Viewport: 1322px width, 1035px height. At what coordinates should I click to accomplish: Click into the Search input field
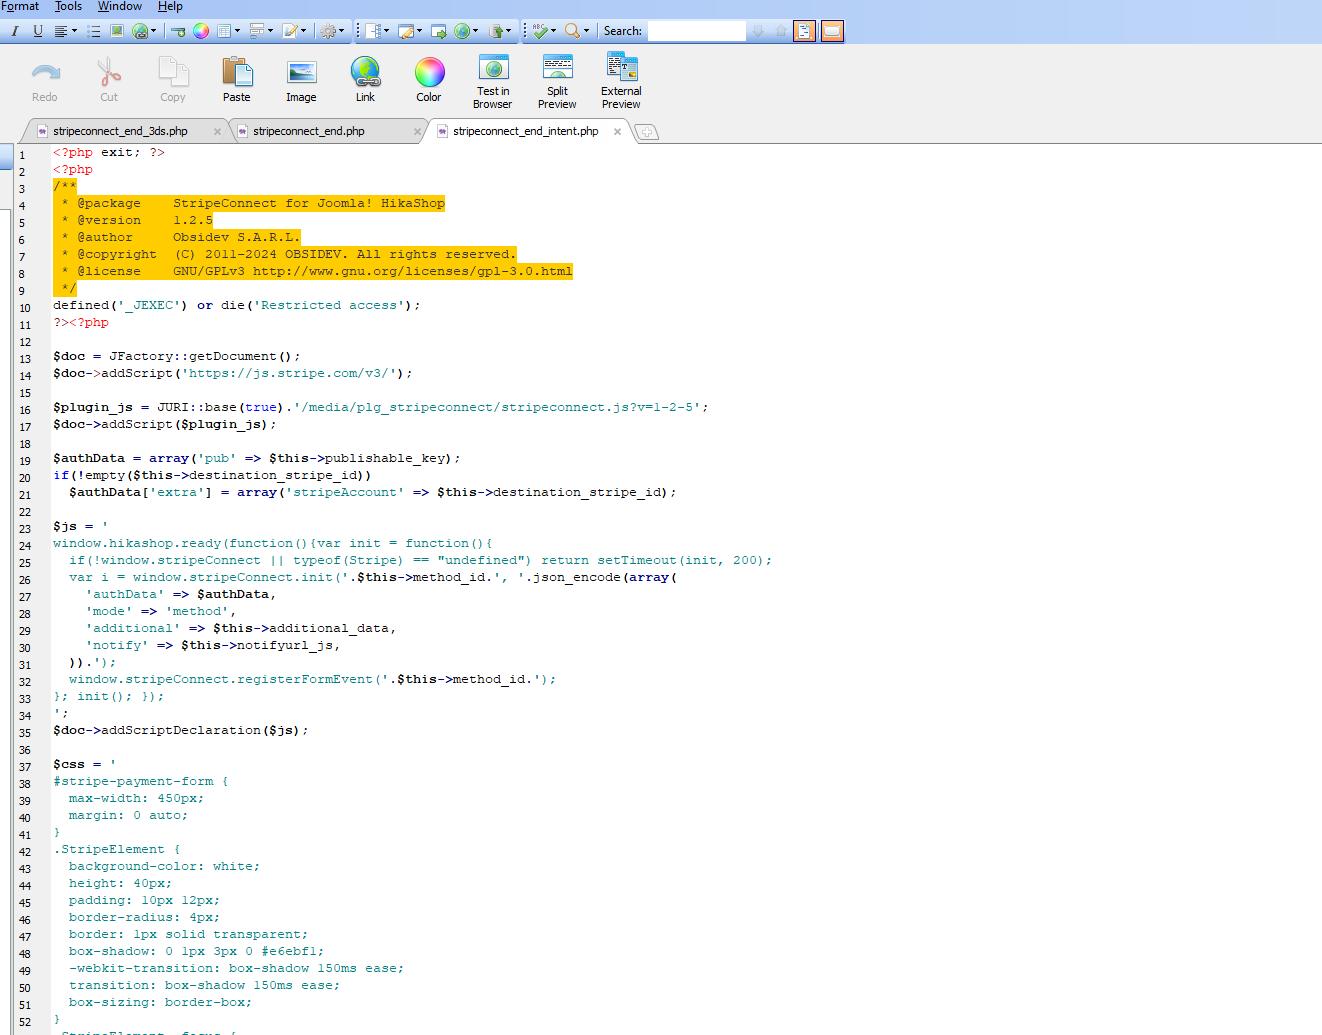tap(696, 31)
